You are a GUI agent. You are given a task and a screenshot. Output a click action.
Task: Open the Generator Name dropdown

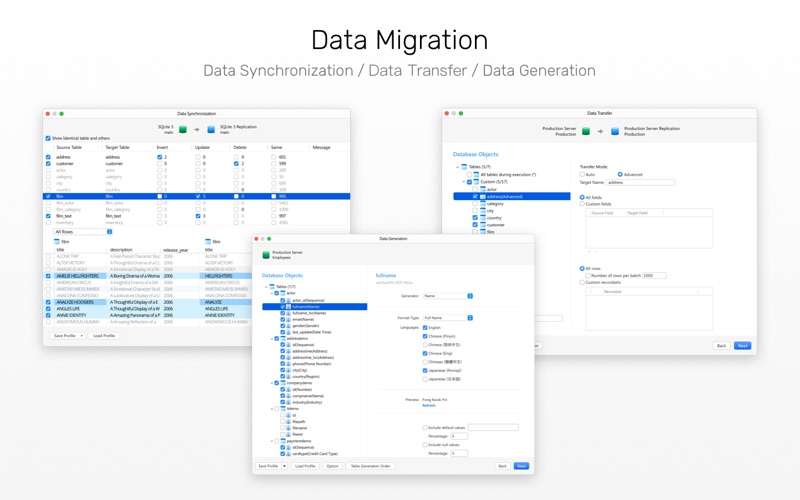point(448,296)
